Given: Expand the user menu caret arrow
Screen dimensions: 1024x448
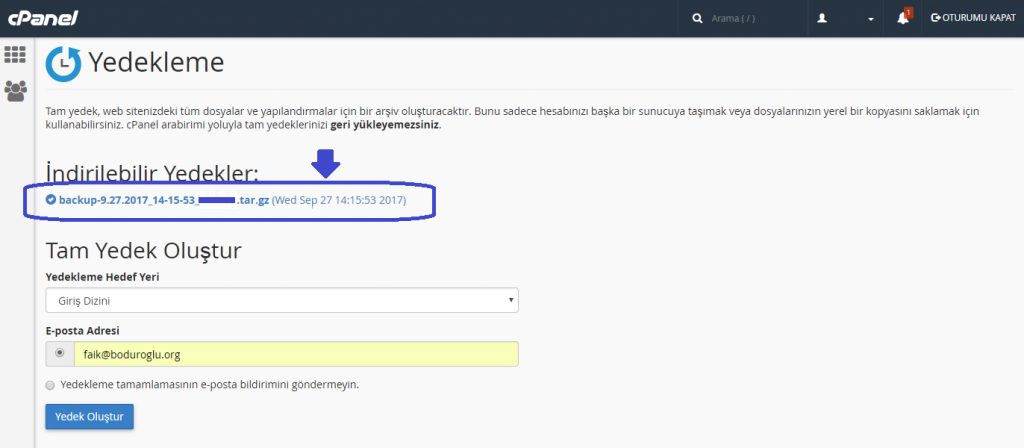Looking at the screenshot, I should click(x=871, y=19).
